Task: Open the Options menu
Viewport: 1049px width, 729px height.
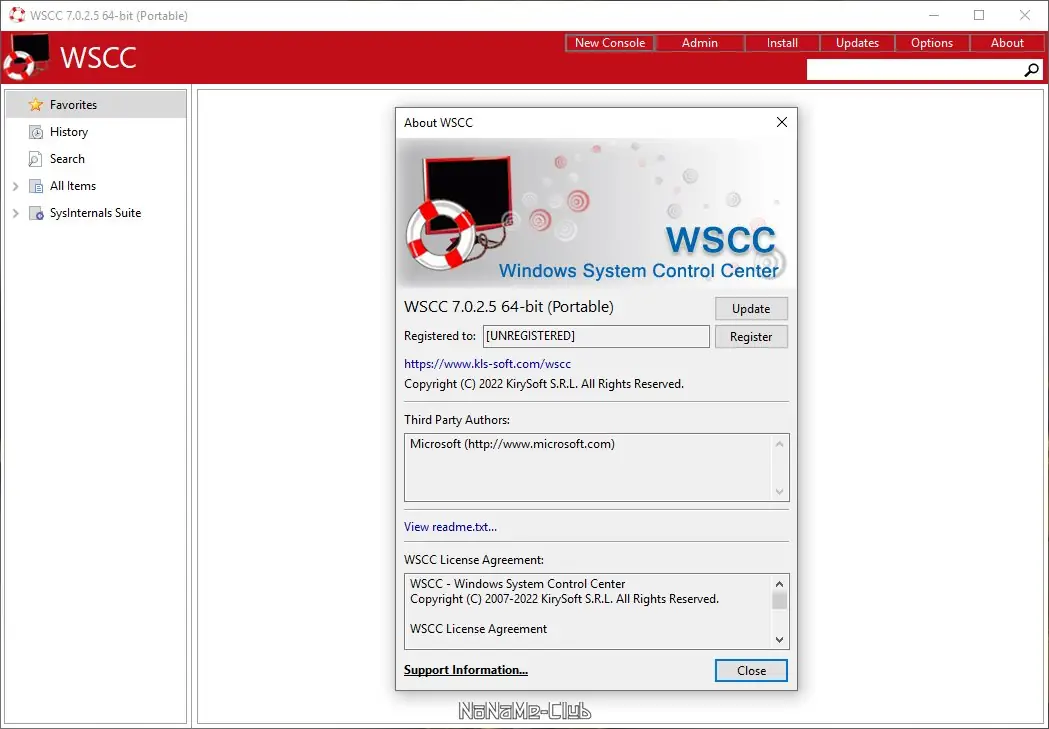Action: pyautogui.click(x=931, y=43)
